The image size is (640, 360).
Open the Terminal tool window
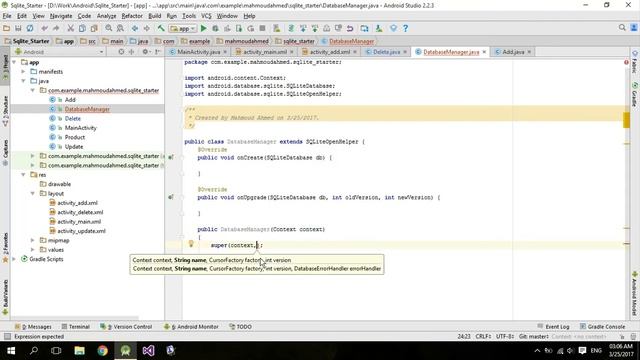(76, 327)
